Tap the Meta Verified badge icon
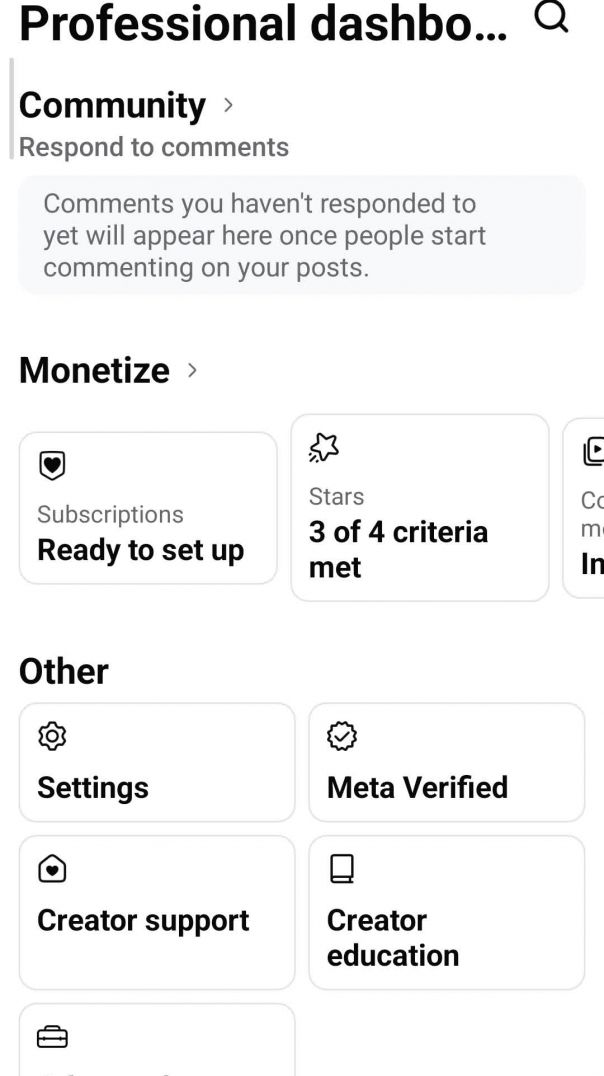Screen dimensions: 604x1076 (342, 737)
